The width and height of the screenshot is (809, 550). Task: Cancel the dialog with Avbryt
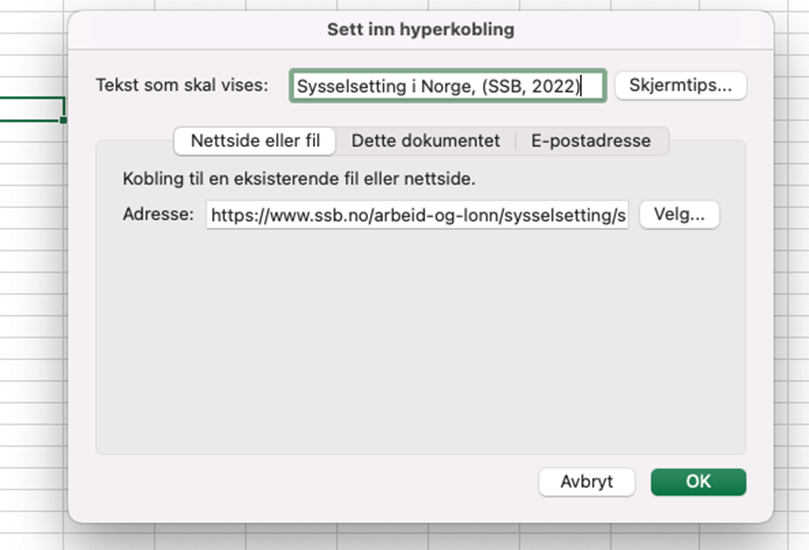(587, 481)
